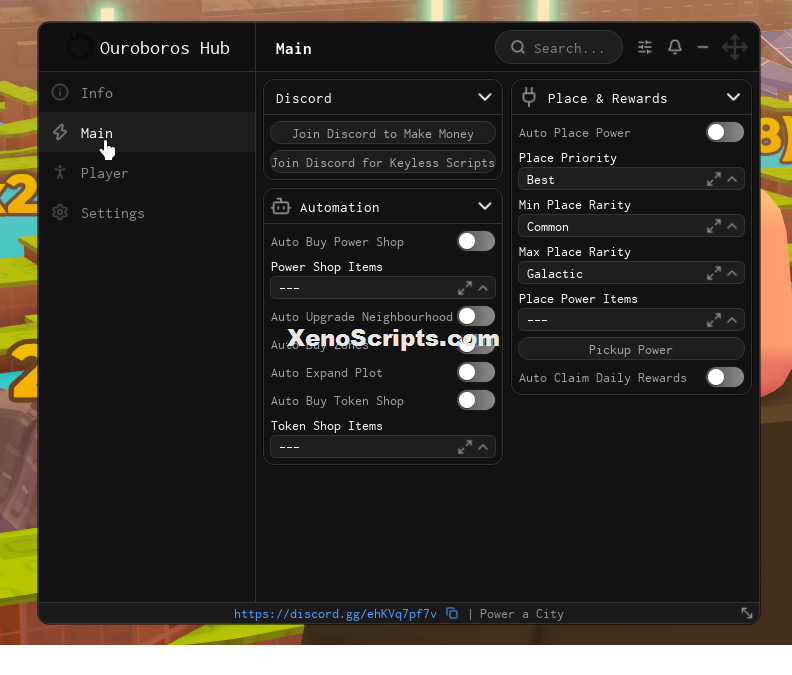Open Power Shop Items dropdown caret
Screen dimensions: 792x675
point(483,288)
